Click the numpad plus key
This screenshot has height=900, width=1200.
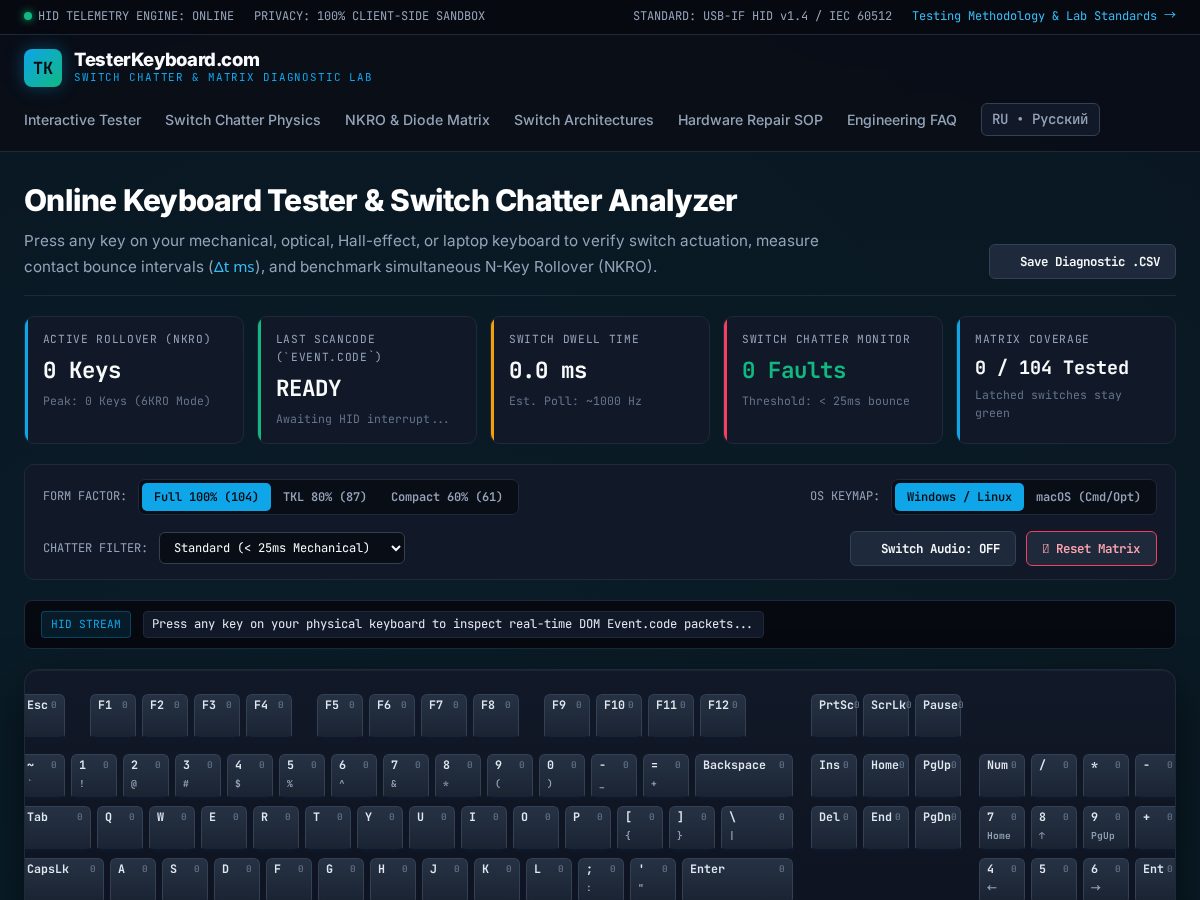pyautogui.click(x=1155, y=828)
